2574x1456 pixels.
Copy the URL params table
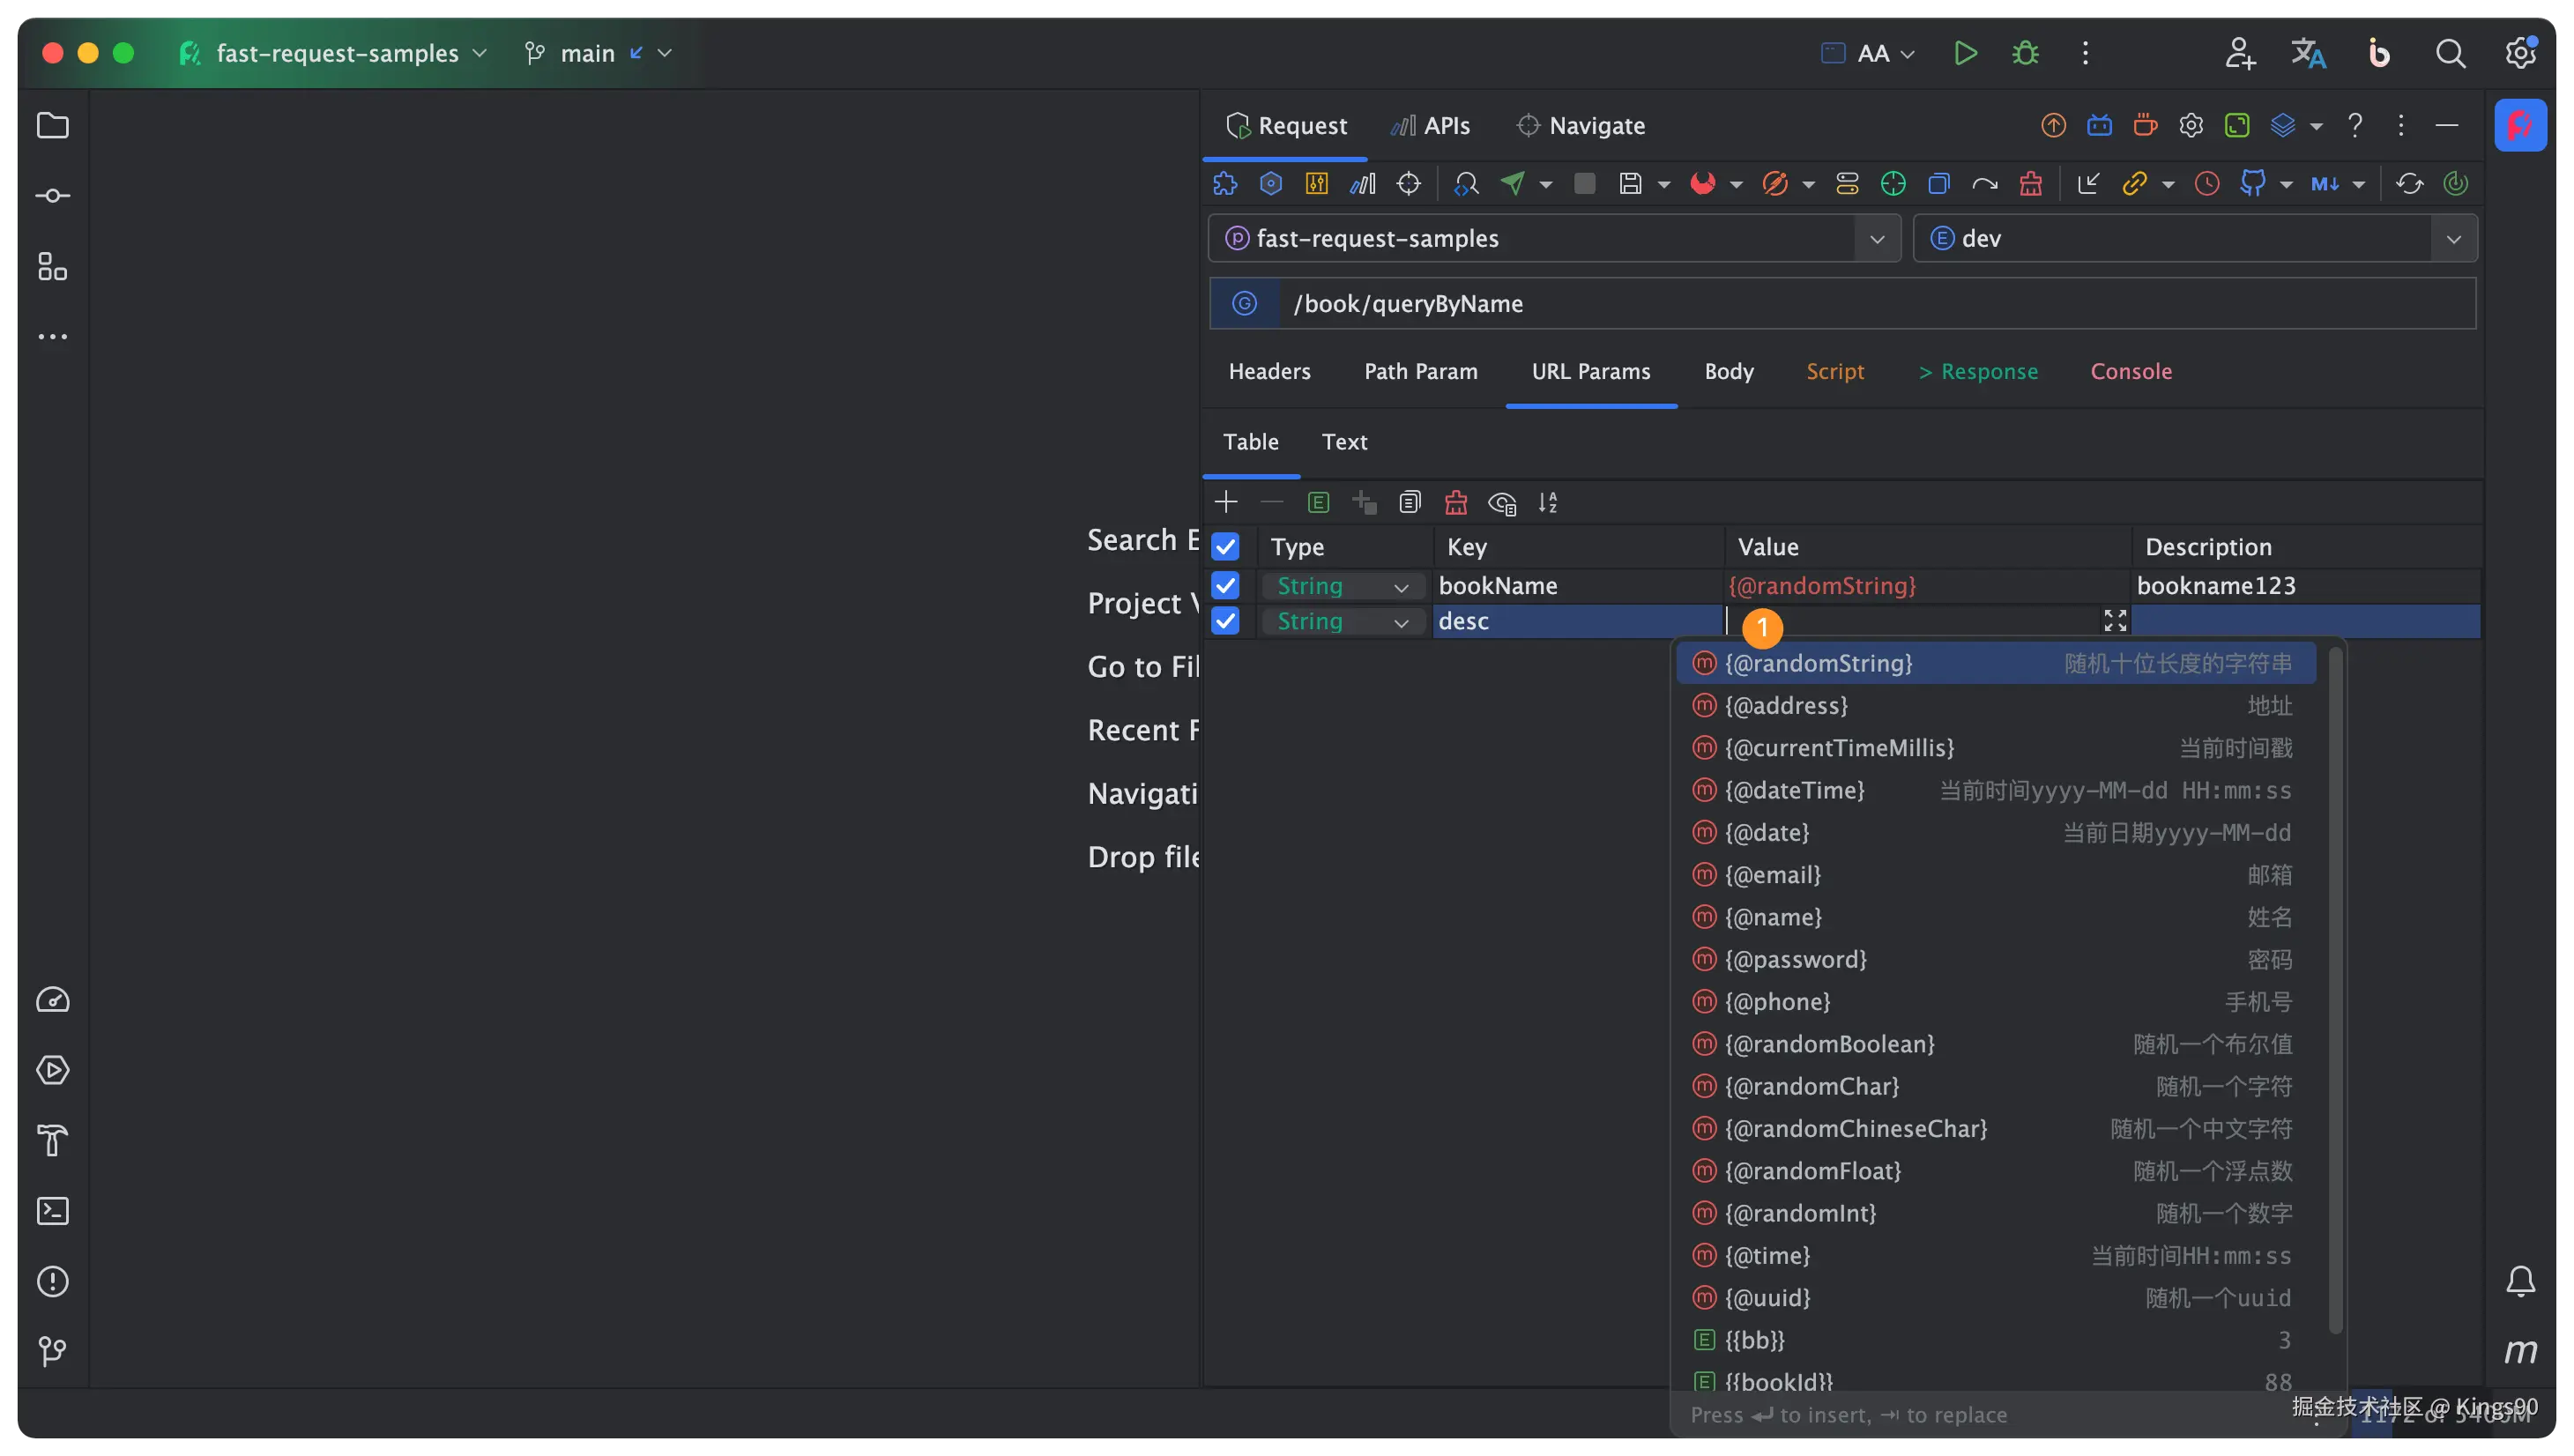tap(1409, 502)
